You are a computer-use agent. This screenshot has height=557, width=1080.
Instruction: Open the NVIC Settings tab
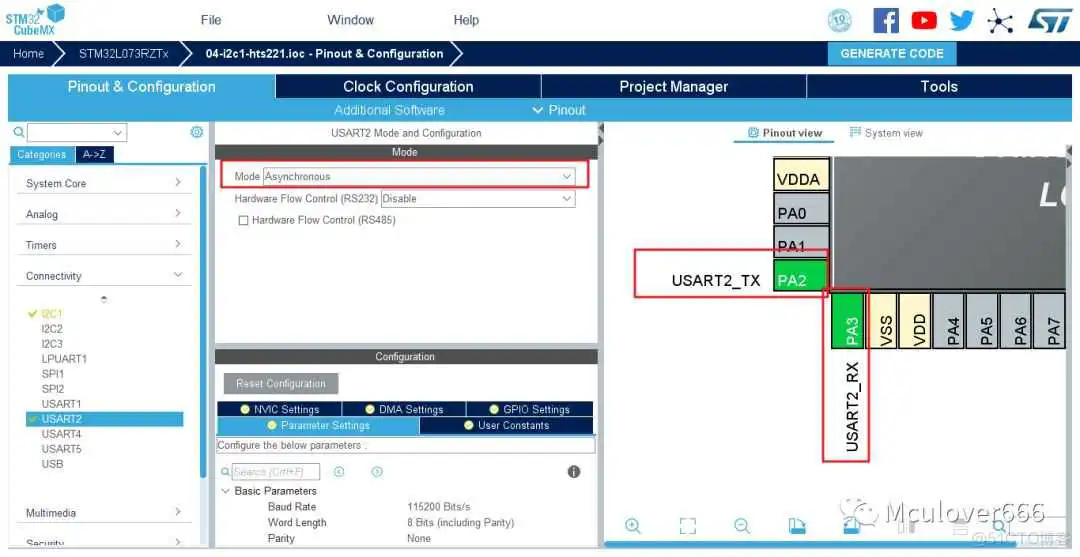point(279,409)
